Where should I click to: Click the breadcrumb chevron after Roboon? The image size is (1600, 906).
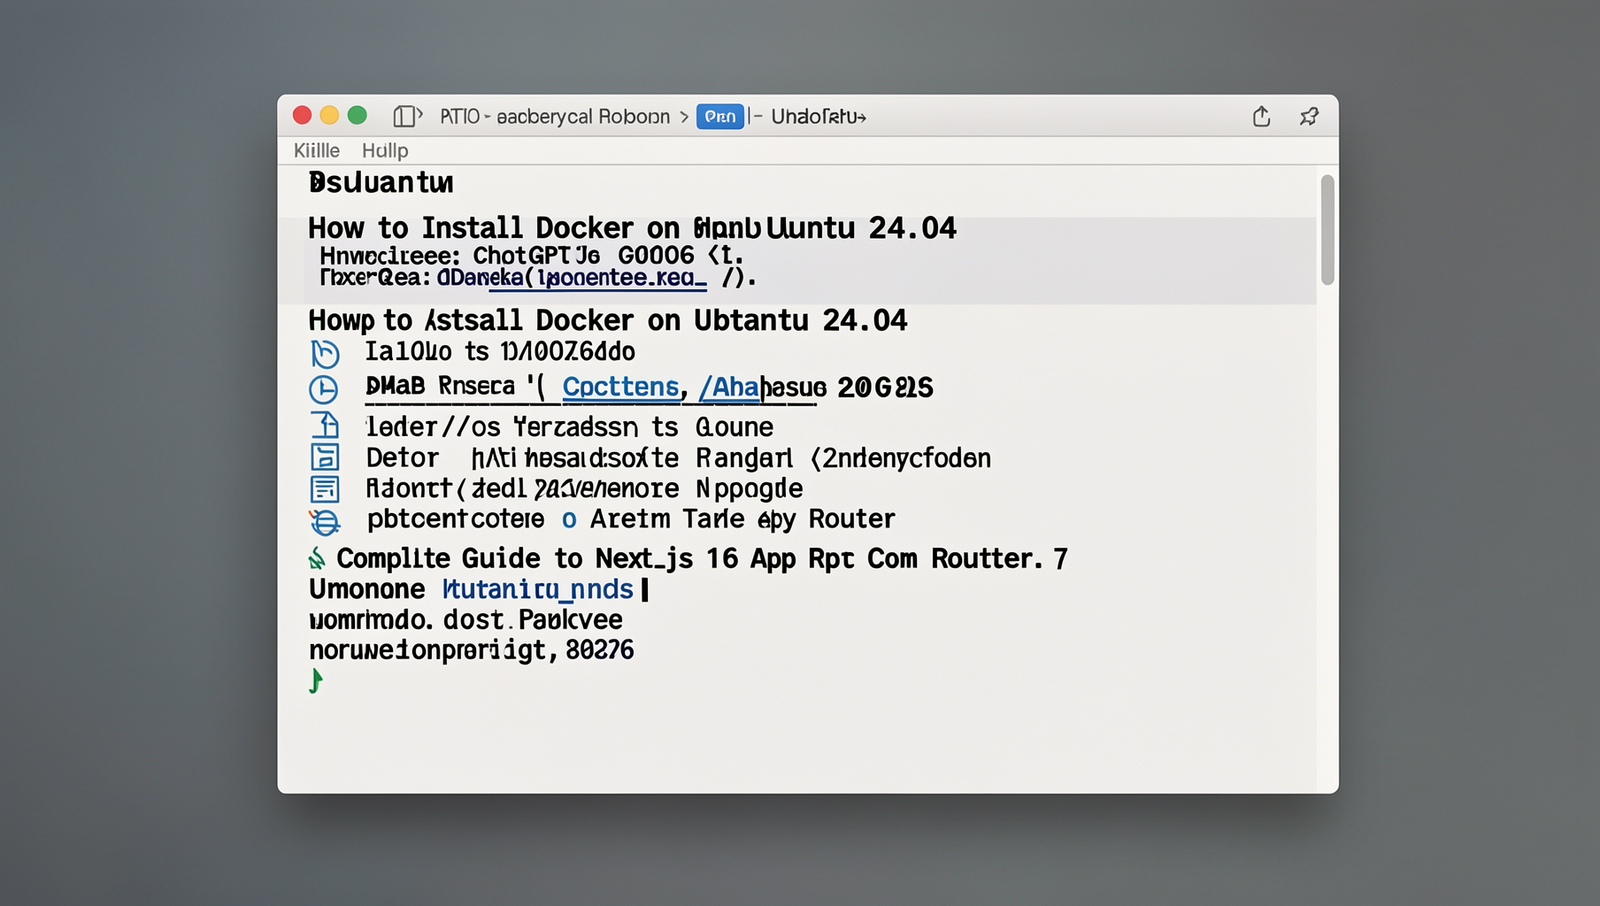684,117
